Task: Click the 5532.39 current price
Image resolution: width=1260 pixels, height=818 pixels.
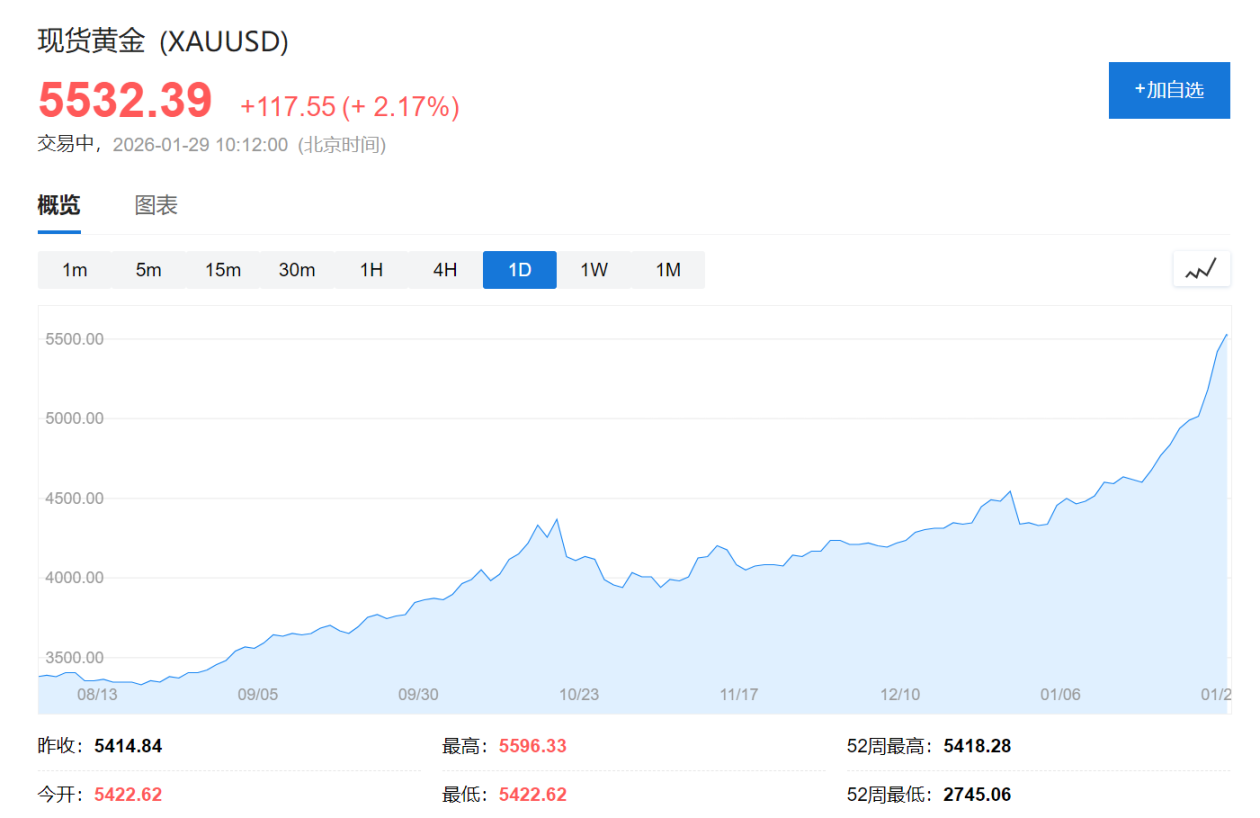Action: coord(125,101)
